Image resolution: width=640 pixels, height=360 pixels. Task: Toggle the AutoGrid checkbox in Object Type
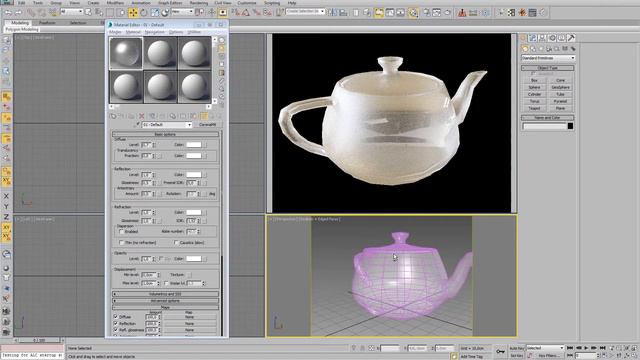tap(533, 74)
